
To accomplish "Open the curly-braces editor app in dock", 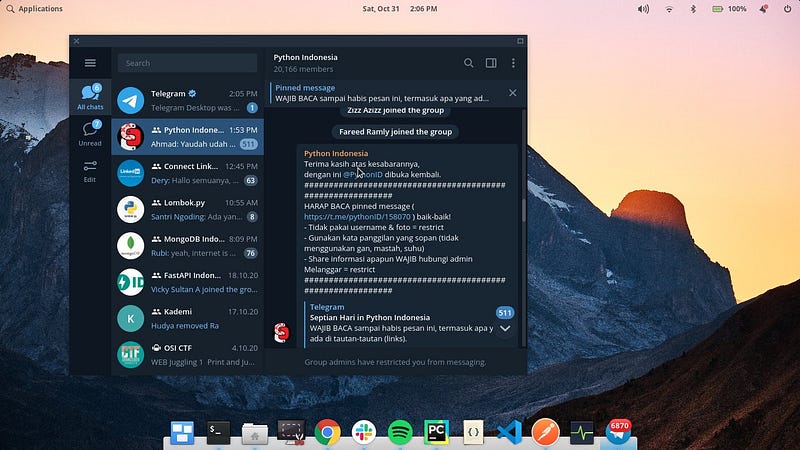I will [473, 433].
